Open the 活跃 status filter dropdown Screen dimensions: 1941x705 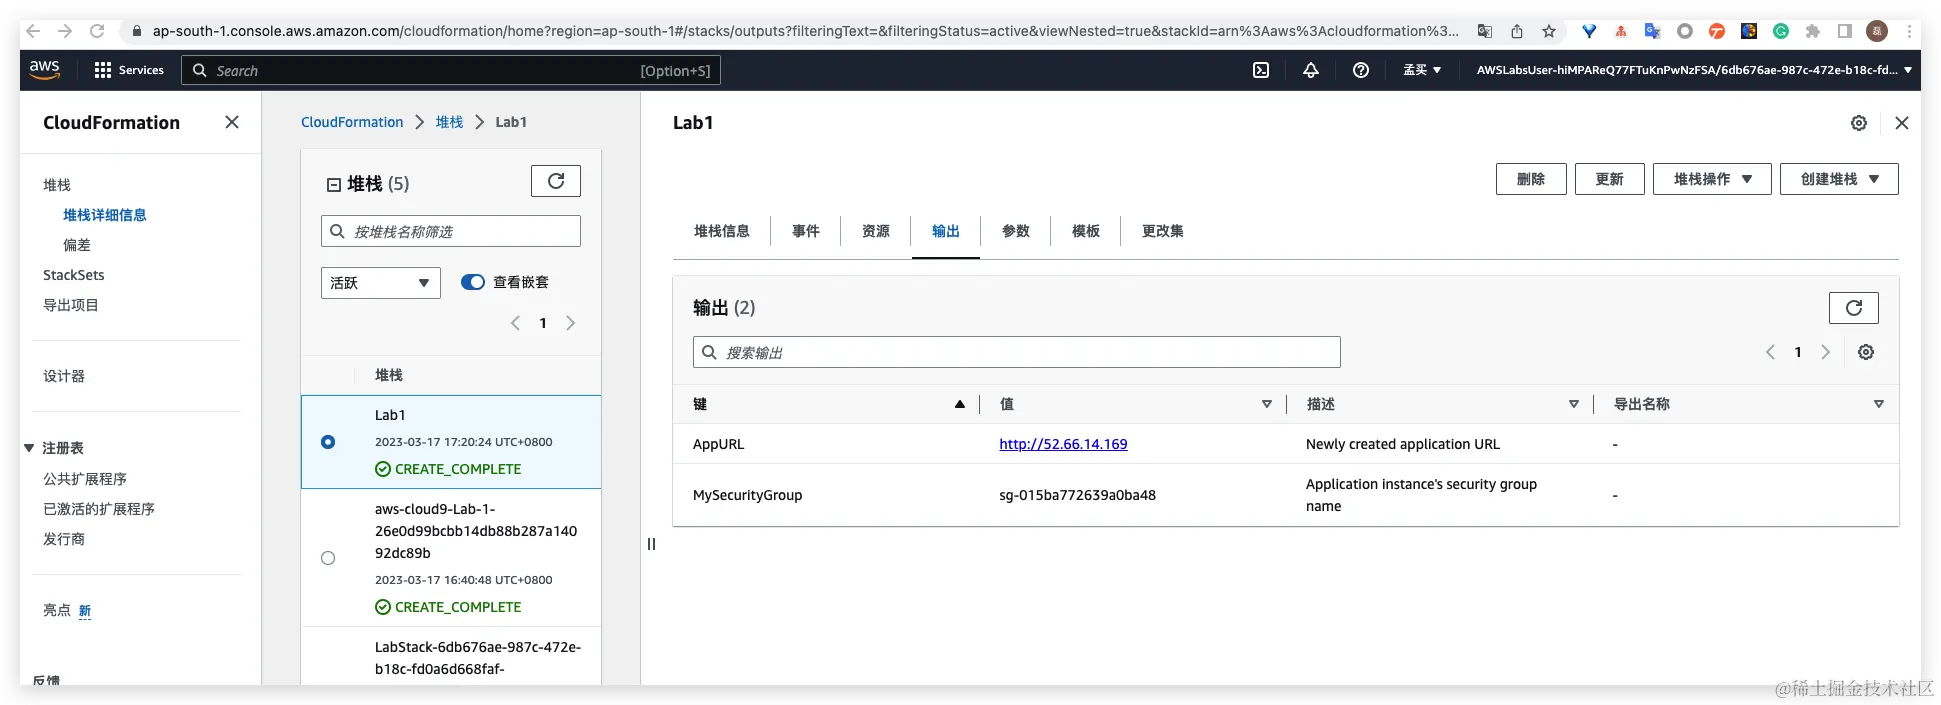click(x=381, y=283)
